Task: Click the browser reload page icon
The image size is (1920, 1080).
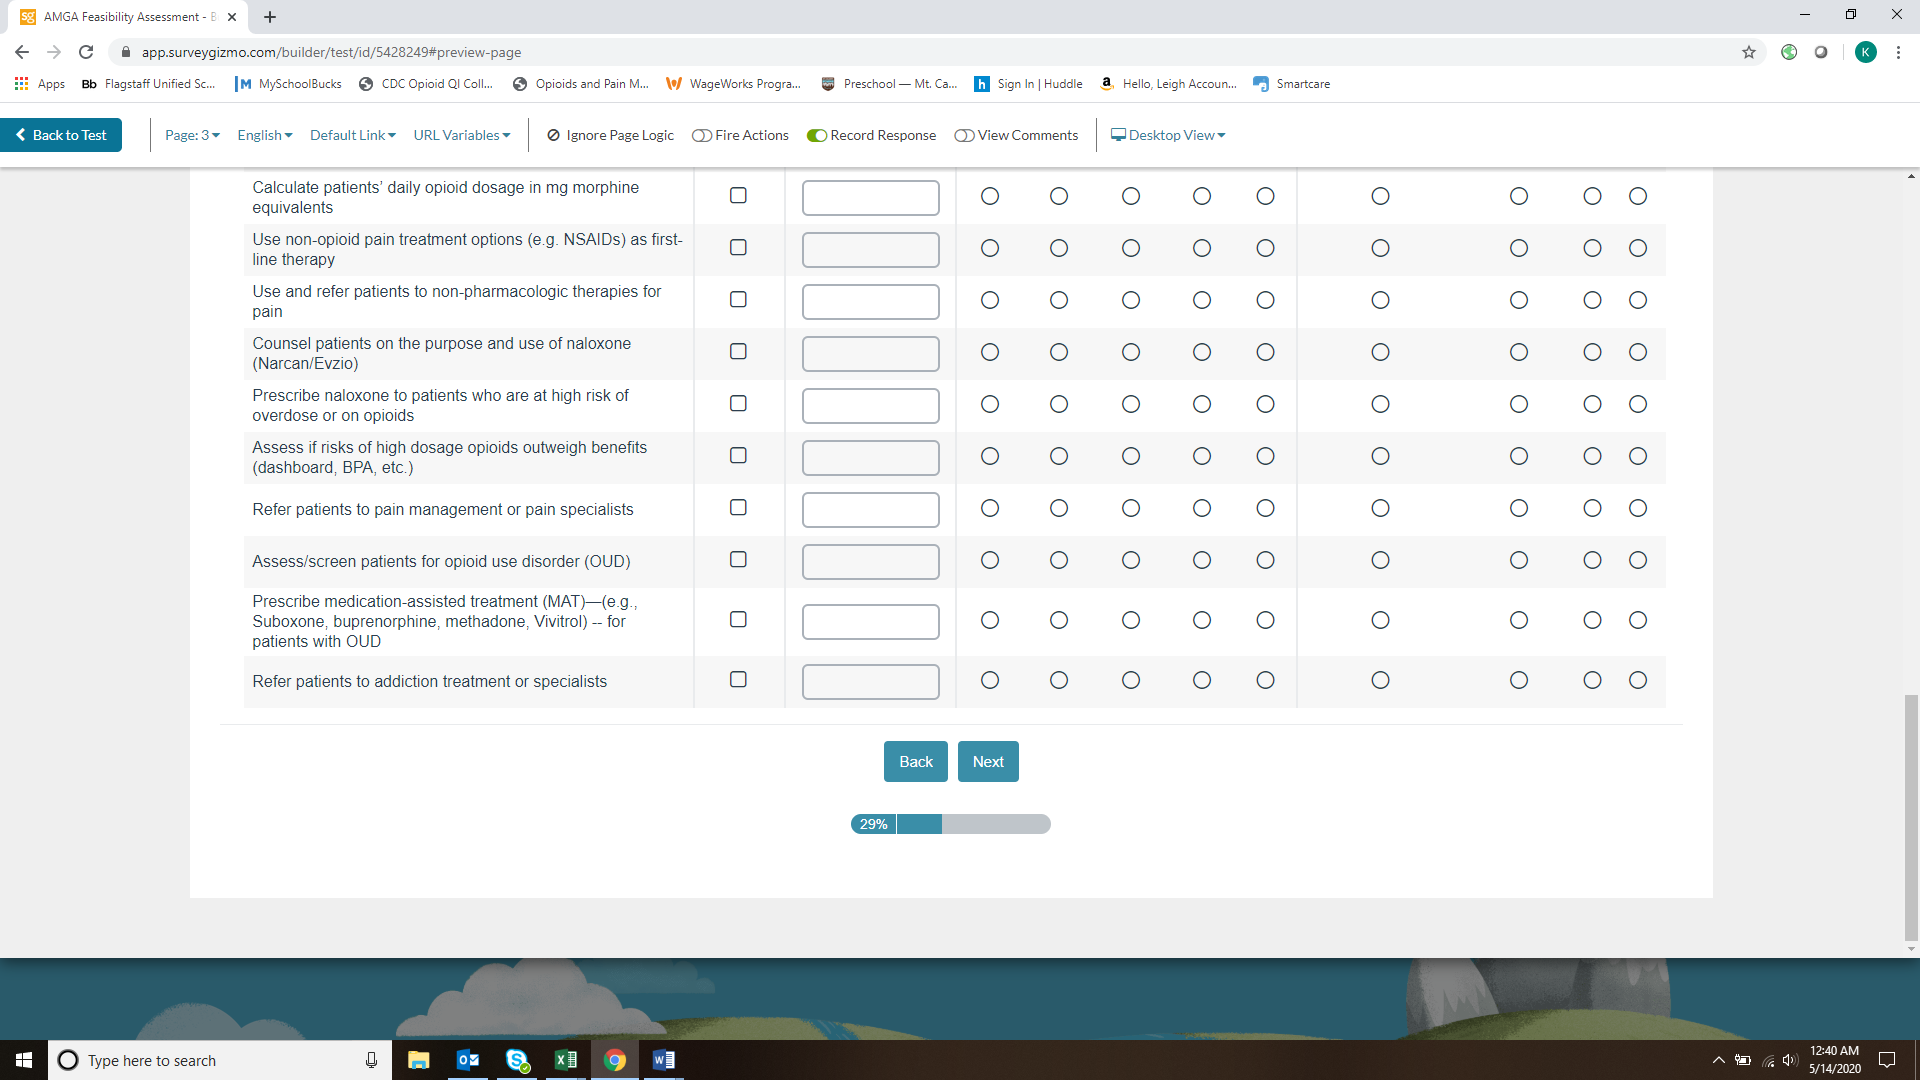Action: (x=86, y=52)
